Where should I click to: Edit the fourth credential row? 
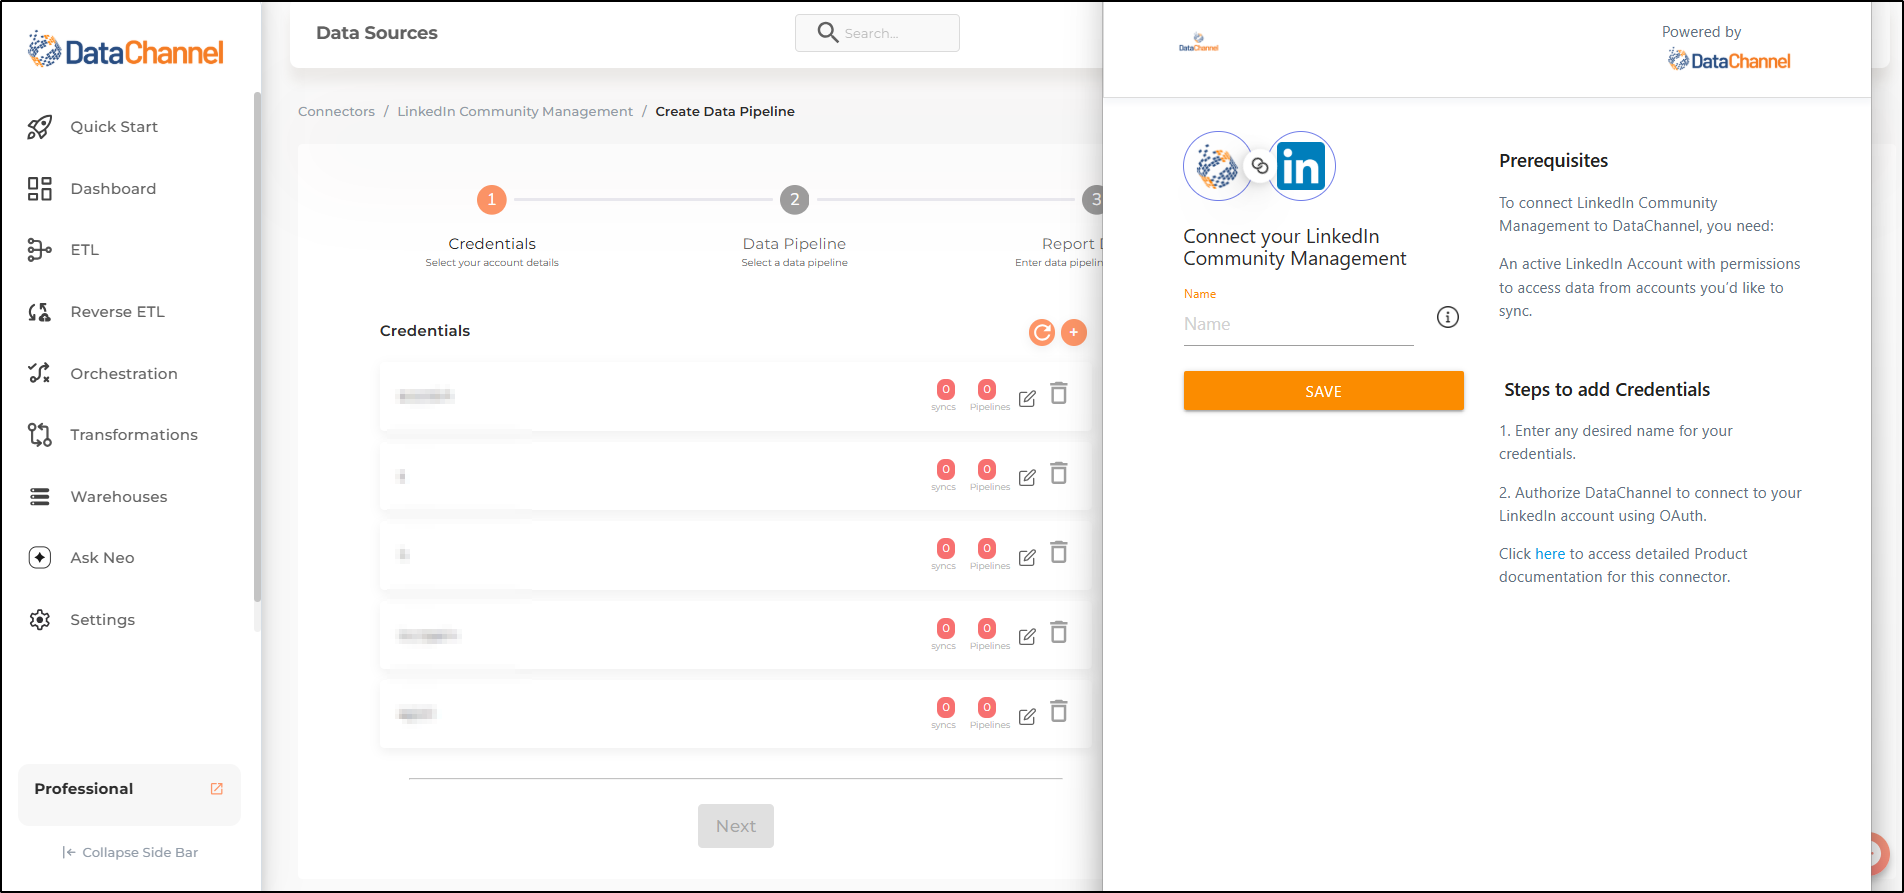point(1027,637)
